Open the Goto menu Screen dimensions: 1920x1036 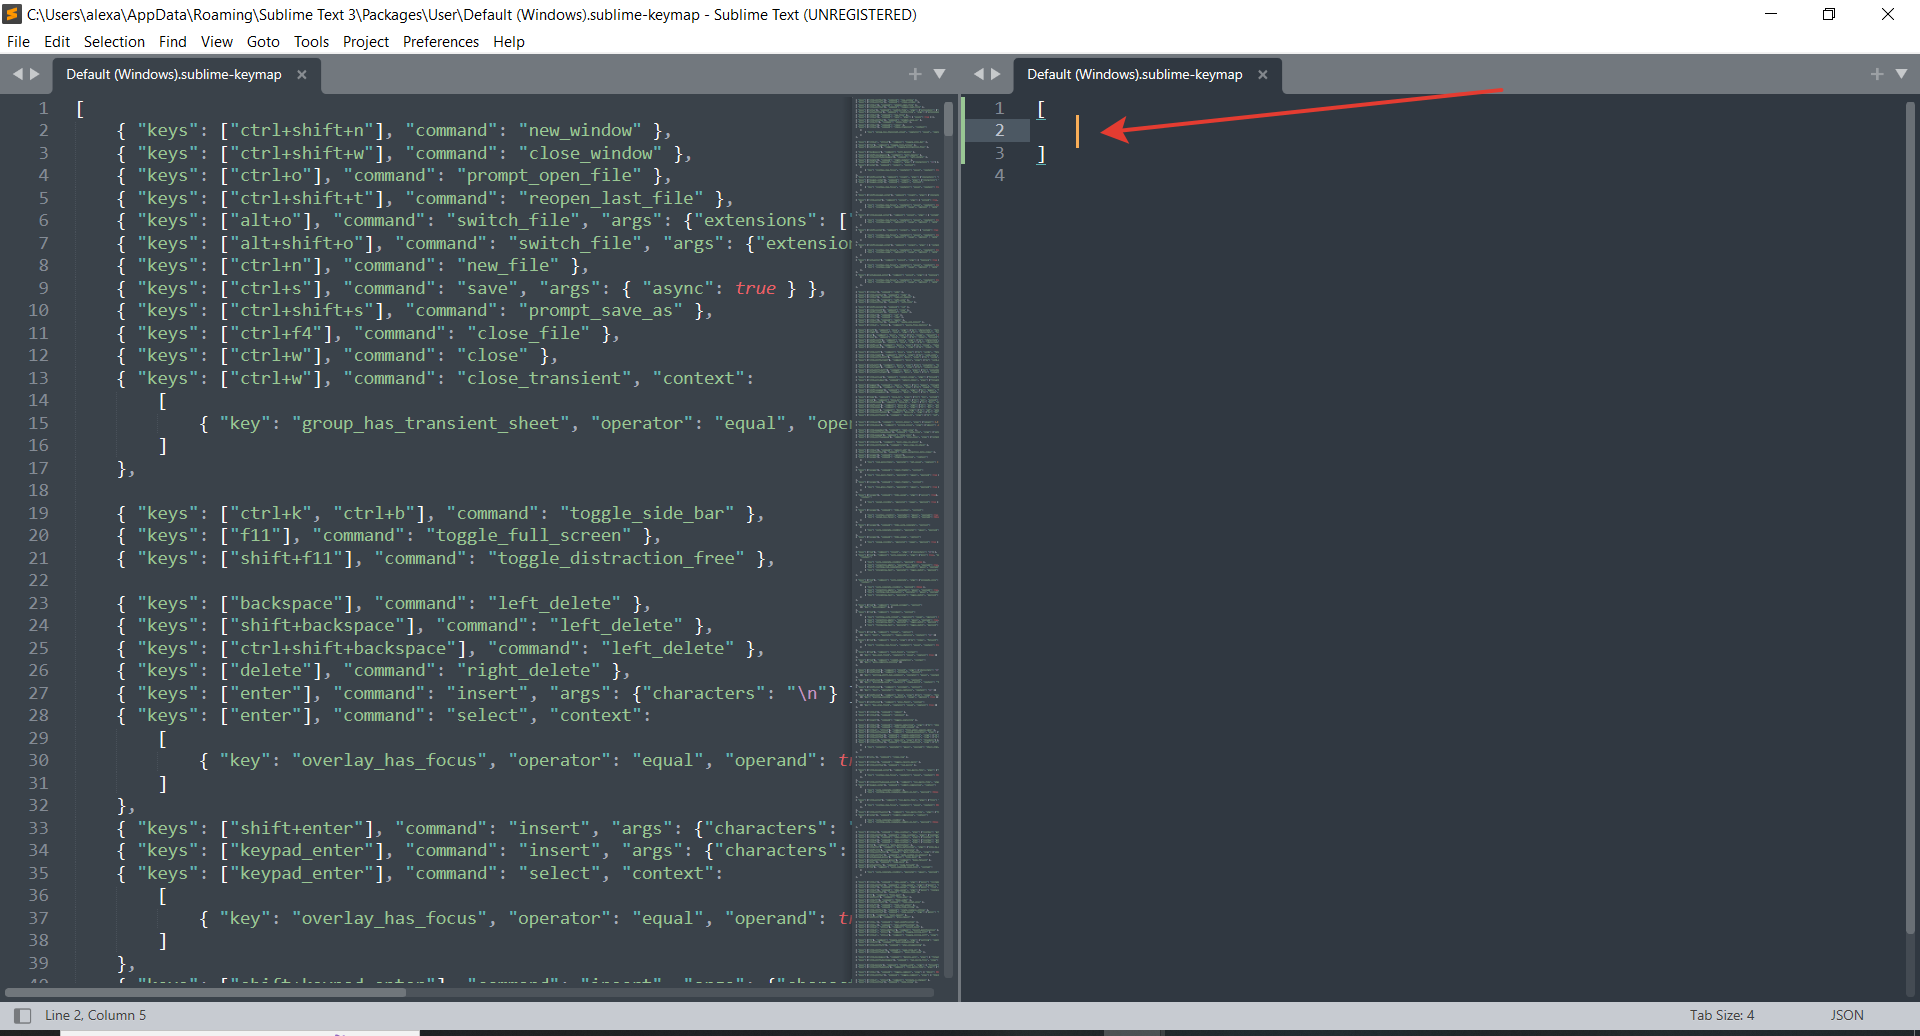263,41
